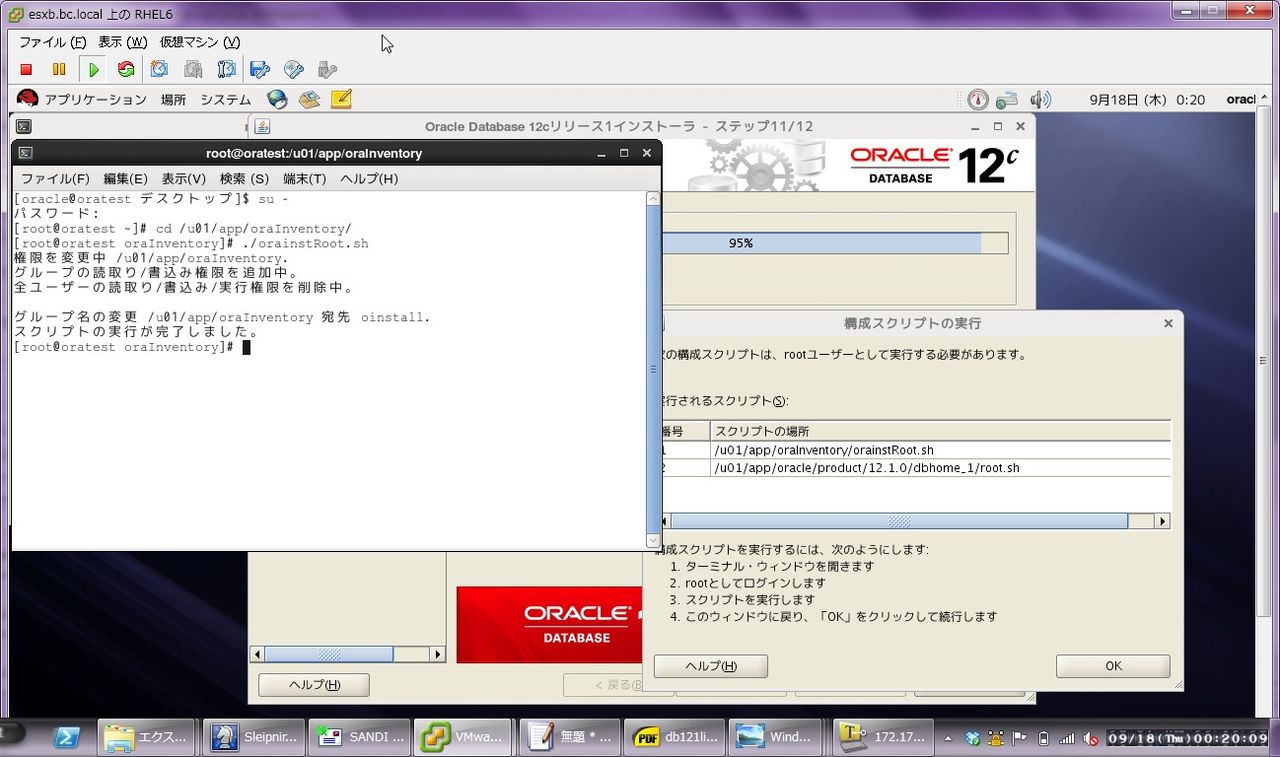
Task: Click installer left panel scroll-right arrow
Action: coord(437,654)
